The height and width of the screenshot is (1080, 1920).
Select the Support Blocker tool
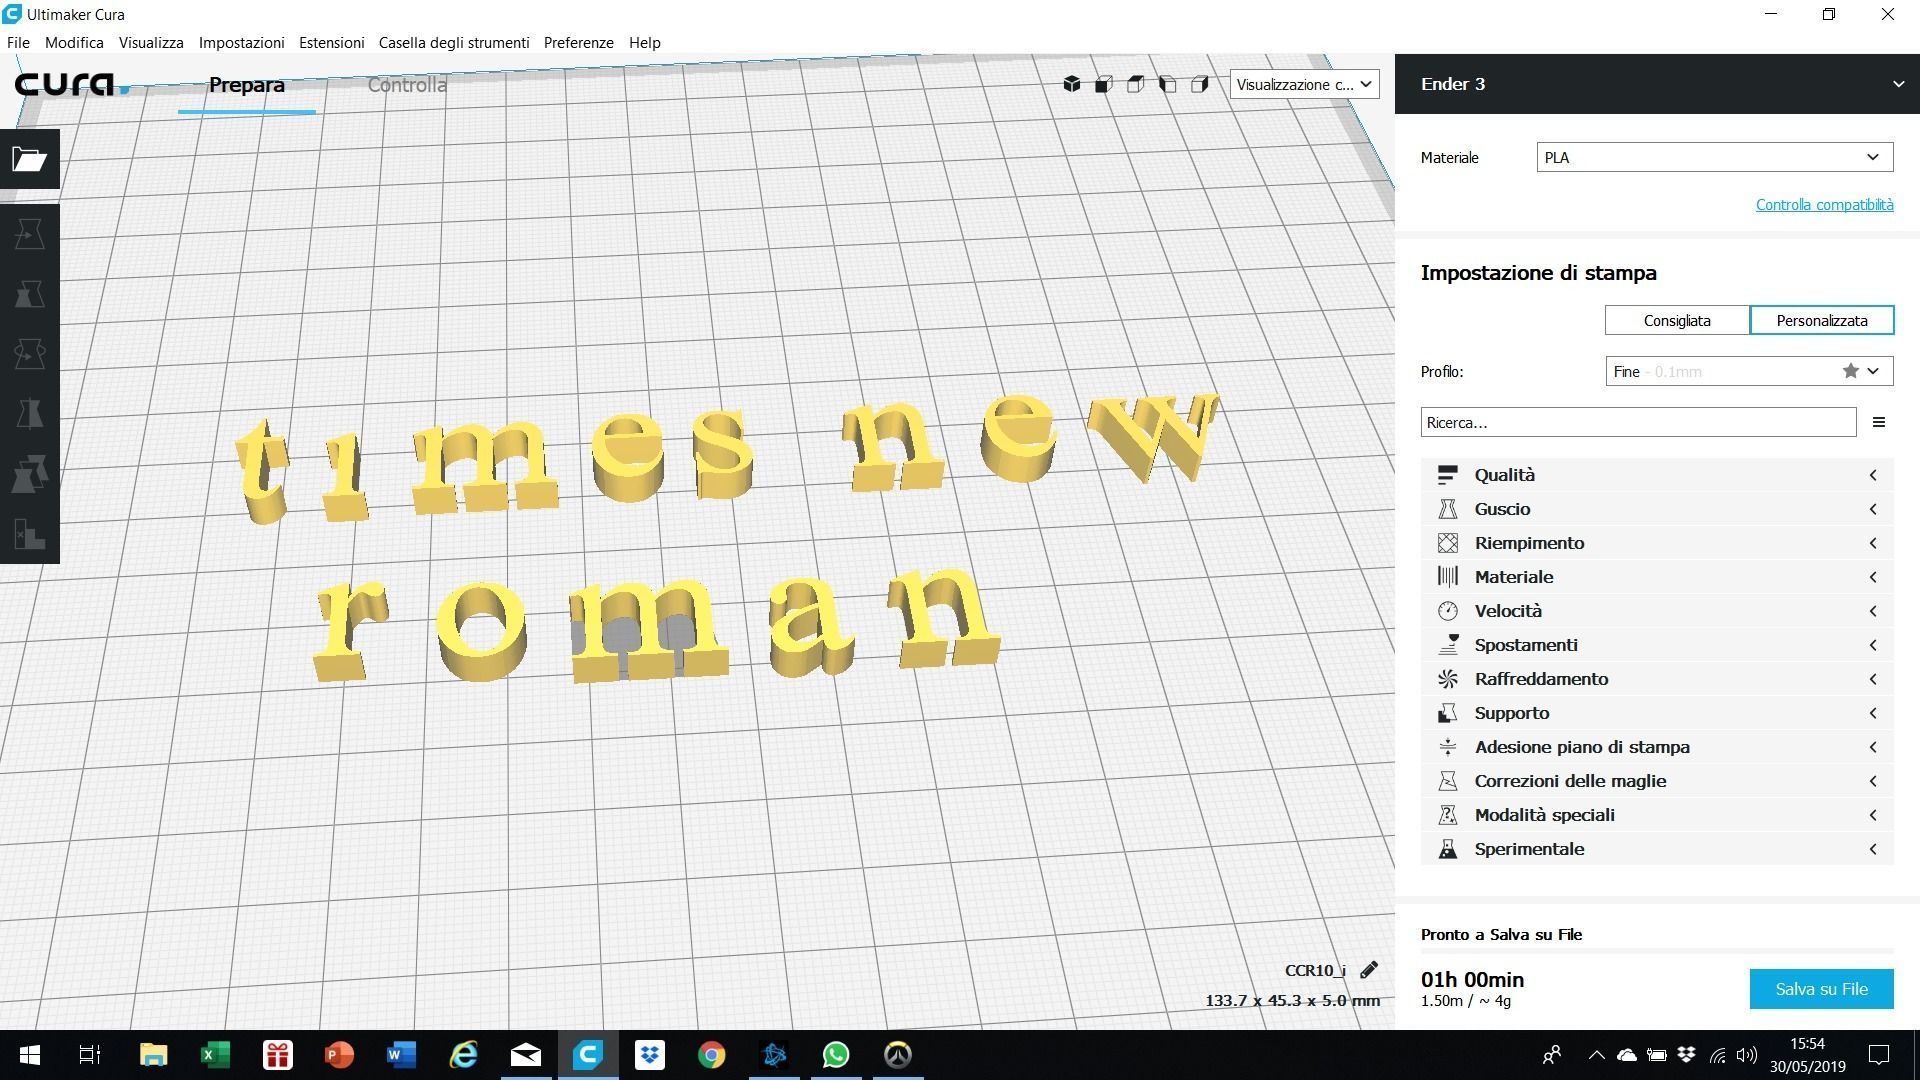click(30, 534)
